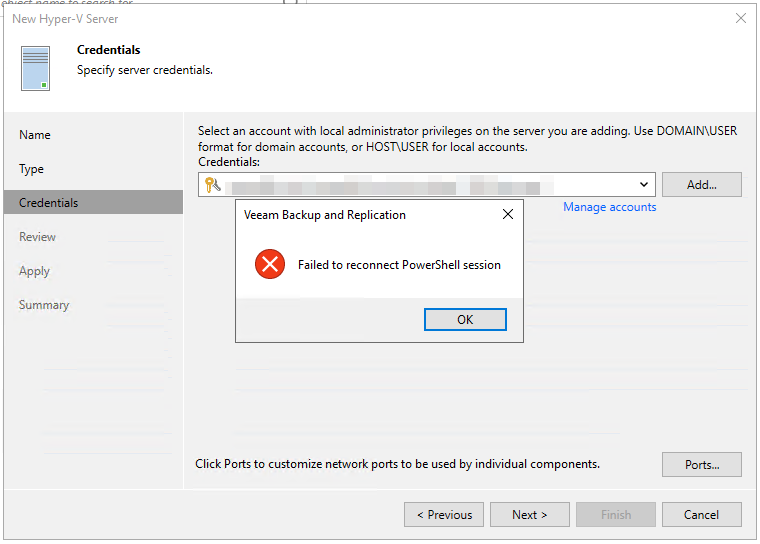Click the 'Failed to reconnect PowerShell session' message

click(399, 265)
